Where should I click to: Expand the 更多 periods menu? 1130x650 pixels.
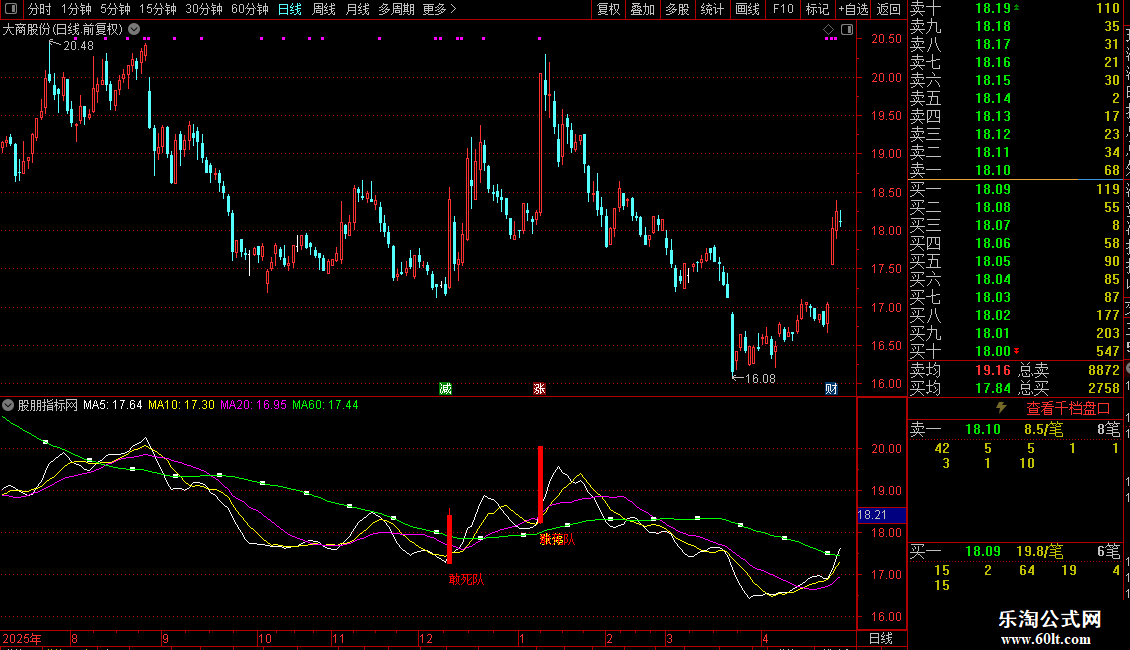(439, 9)
